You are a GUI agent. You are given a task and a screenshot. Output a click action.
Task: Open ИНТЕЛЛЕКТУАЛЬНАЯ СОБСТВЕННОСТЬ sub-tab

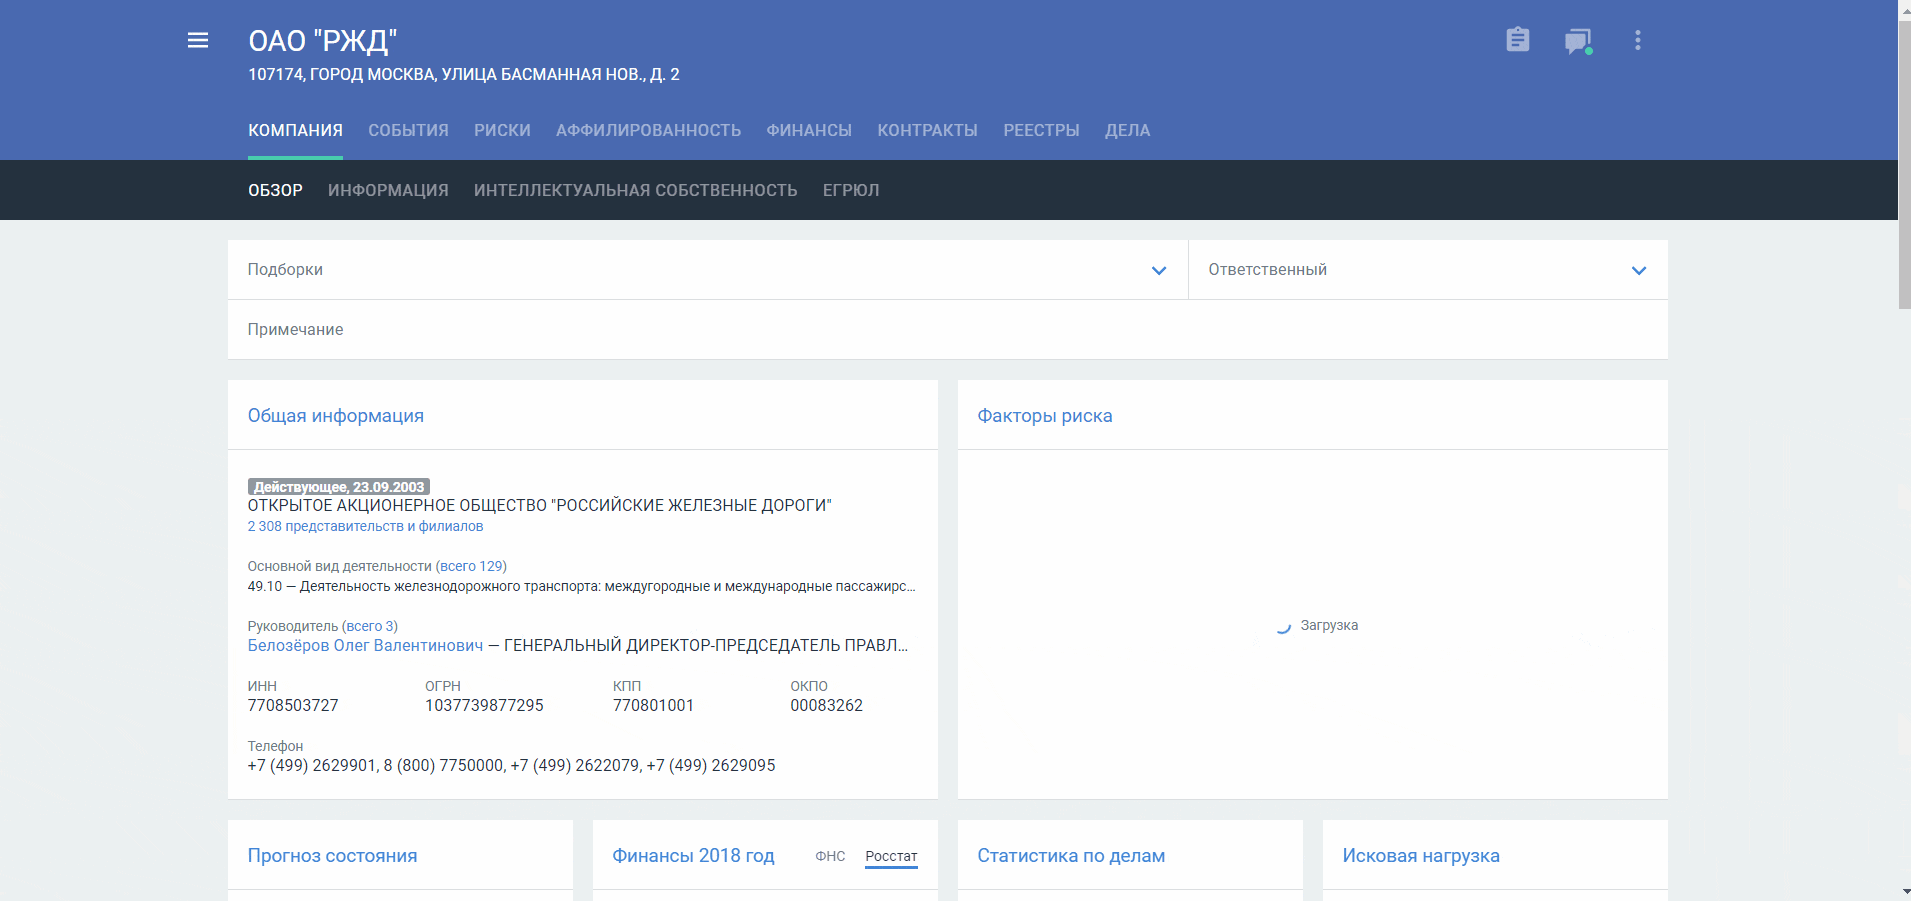click(635, 190)
